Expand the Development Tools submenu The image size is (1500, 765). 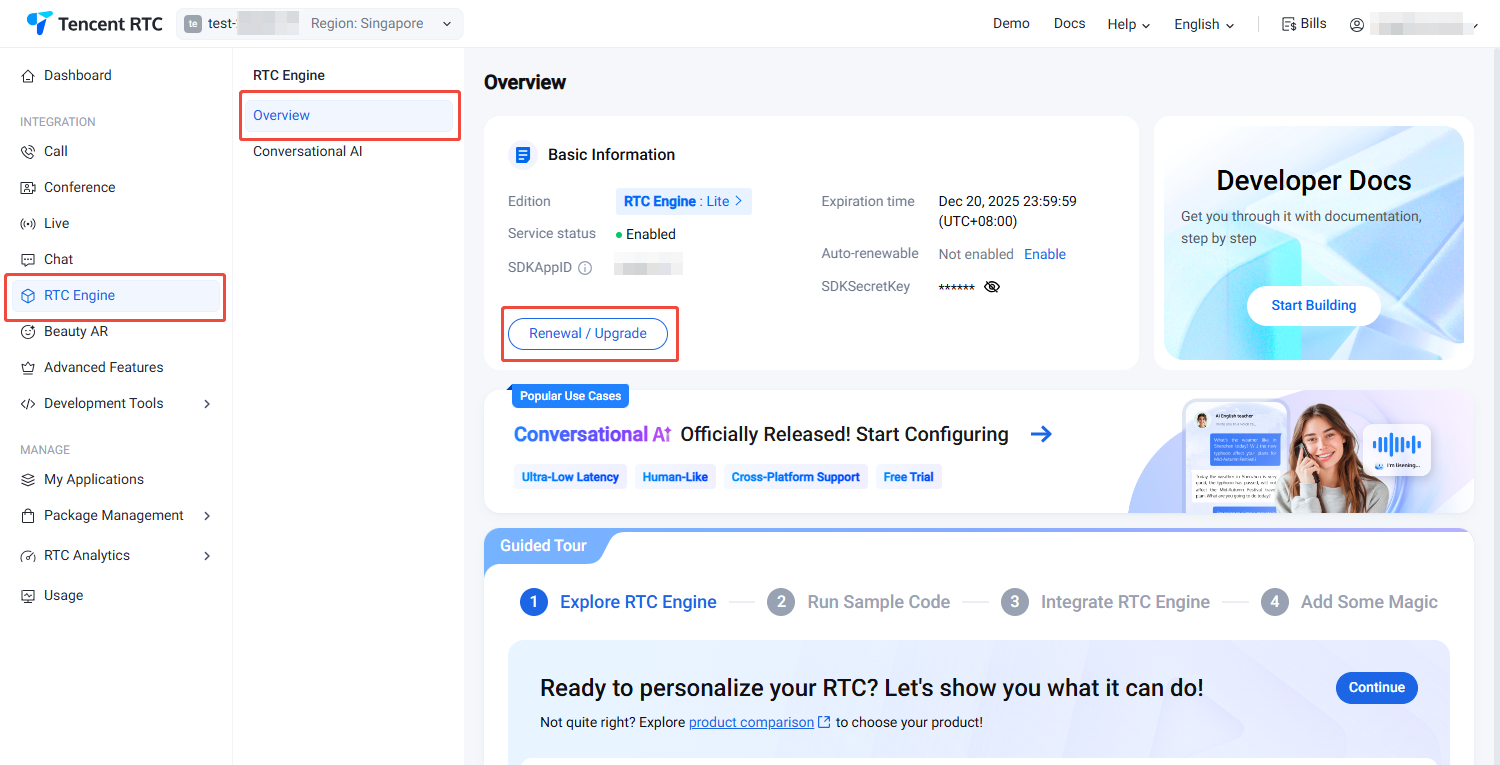coord(207,404)
